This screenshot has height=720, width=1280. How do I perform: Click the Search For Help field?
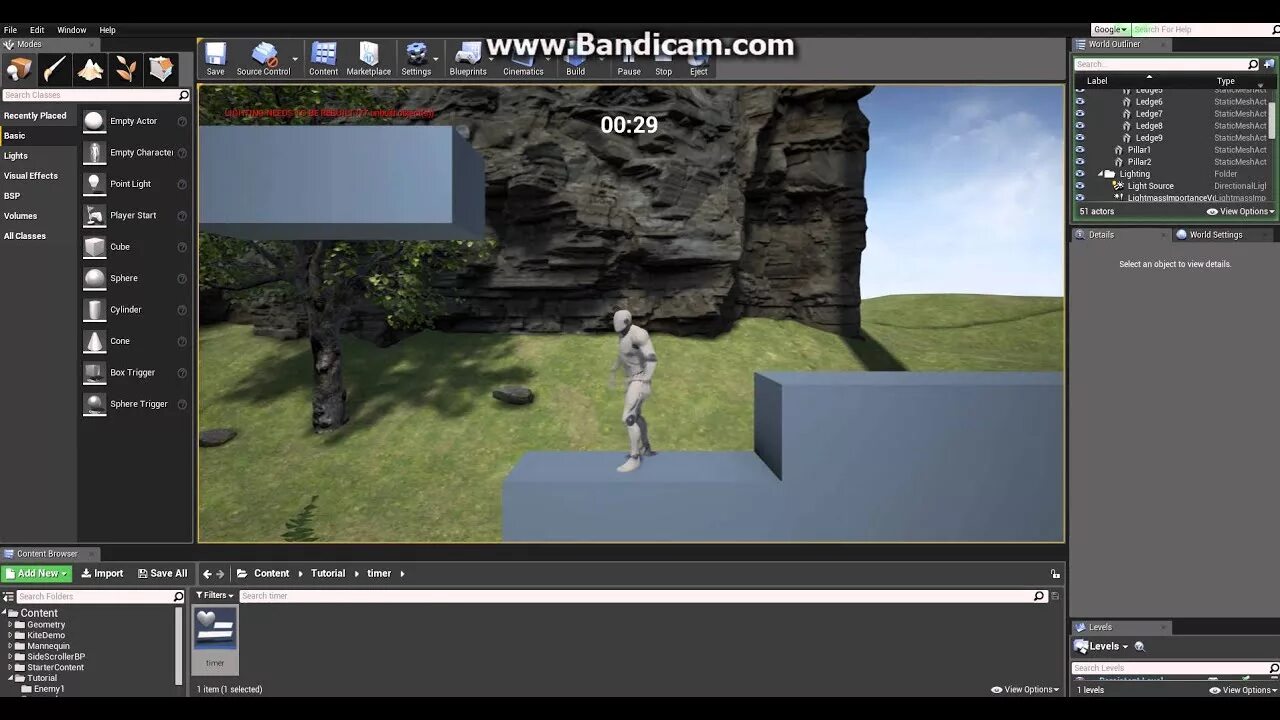(x=1205, y=30)
